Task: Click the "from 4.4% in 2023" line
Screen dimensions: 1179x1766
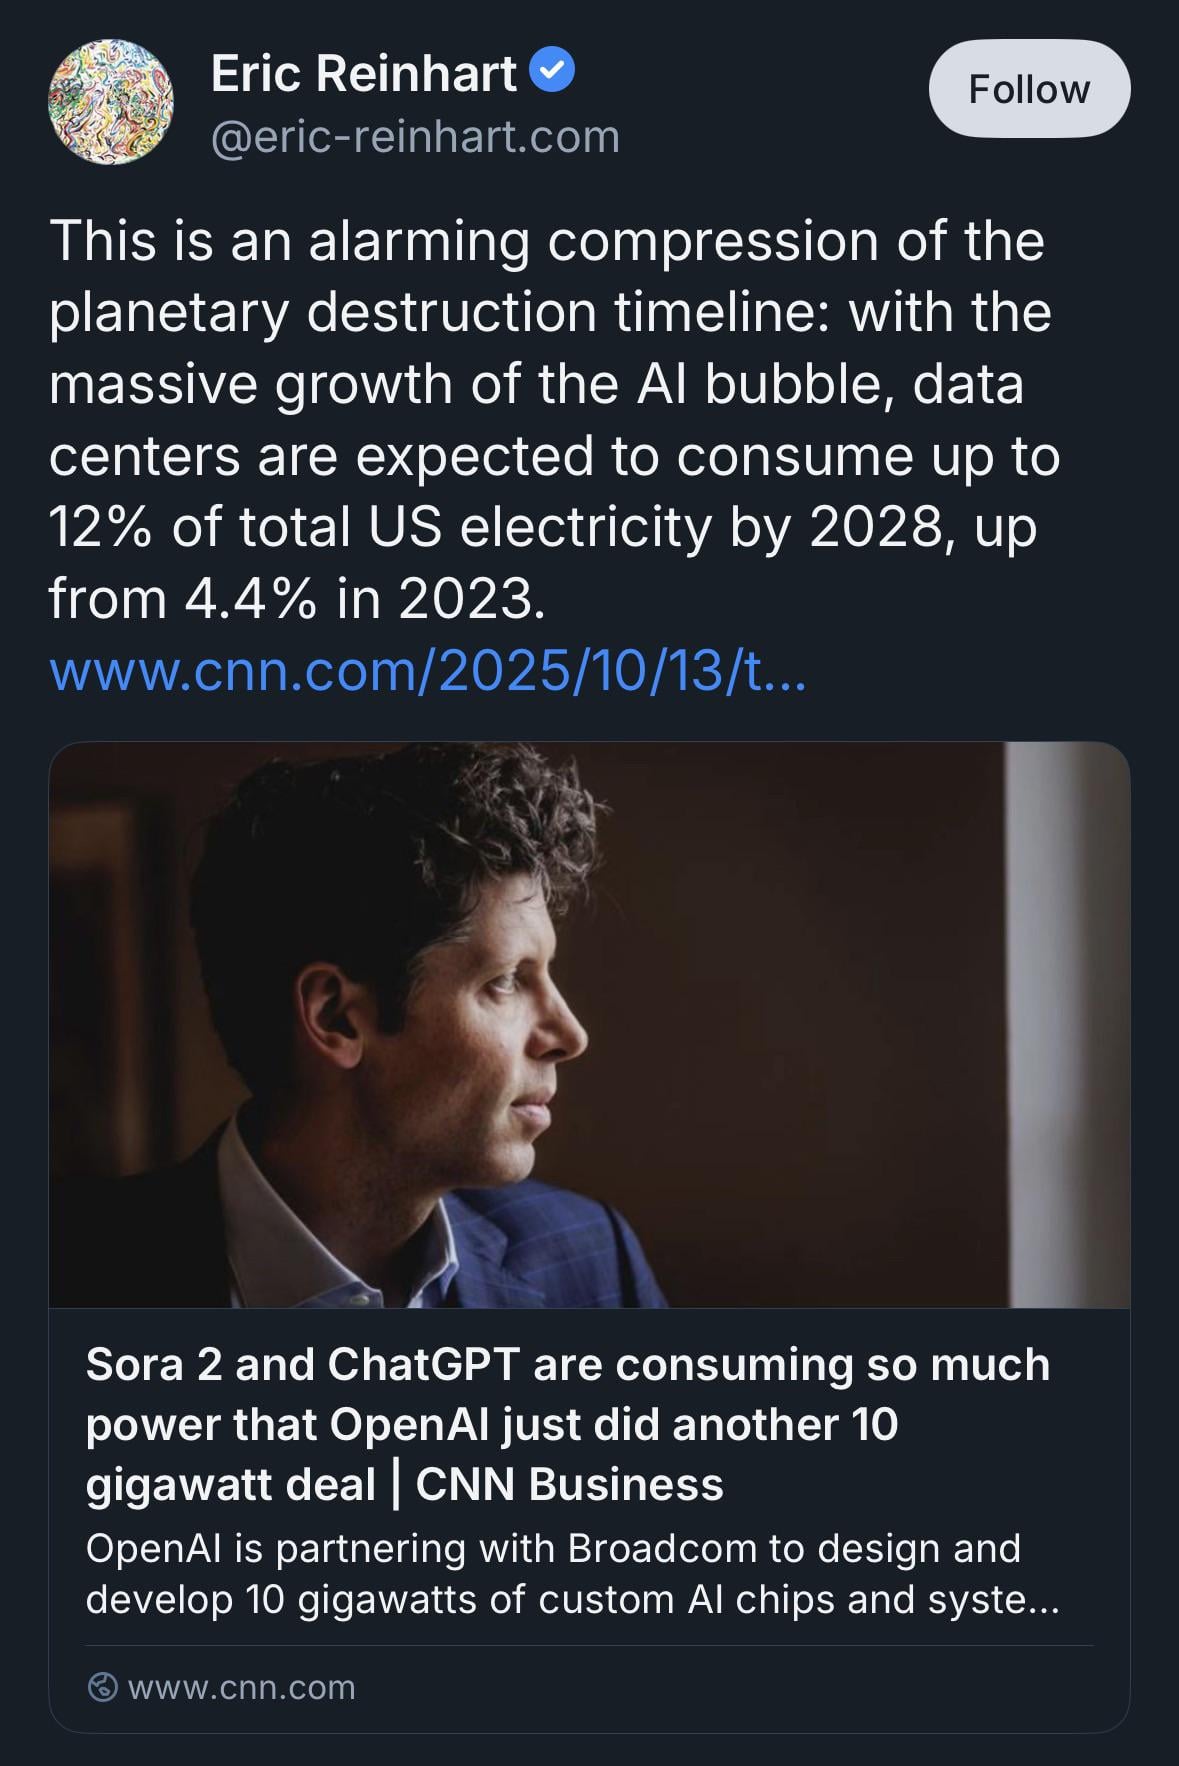Action: click(x=297, y=599)
